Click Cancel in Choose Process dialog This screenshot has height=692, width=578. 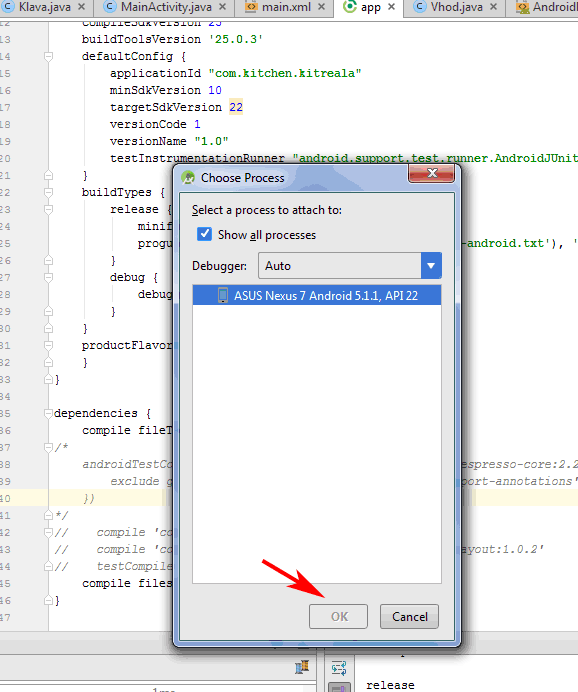(409, 616)
